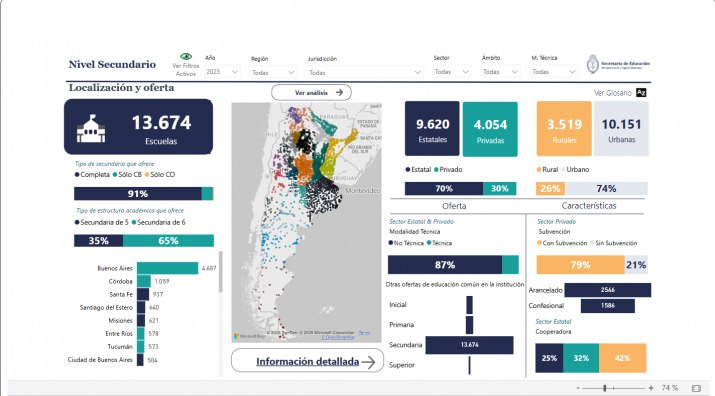The image size is (715, 396).
Task: Click the 87% No Técnica bar segment
Action: [445, 265]
